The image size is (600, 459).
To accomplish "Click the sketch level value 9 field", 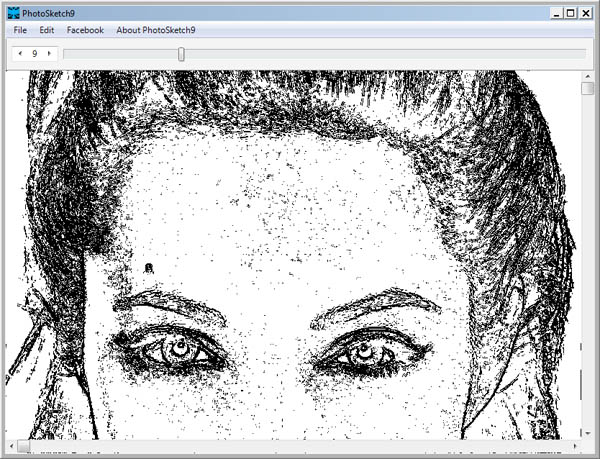I will pyautogui.click(x=34, y=54).
